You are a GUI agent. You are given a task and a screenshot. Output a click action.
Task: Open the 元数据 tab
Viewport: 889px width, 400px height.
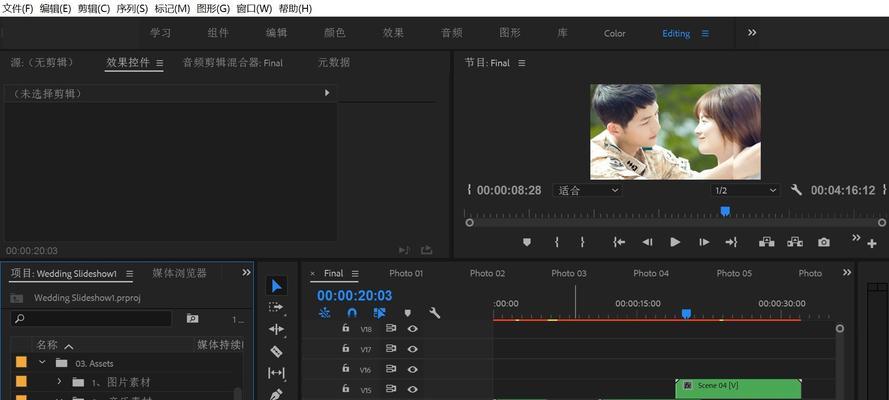coord(334,63)
